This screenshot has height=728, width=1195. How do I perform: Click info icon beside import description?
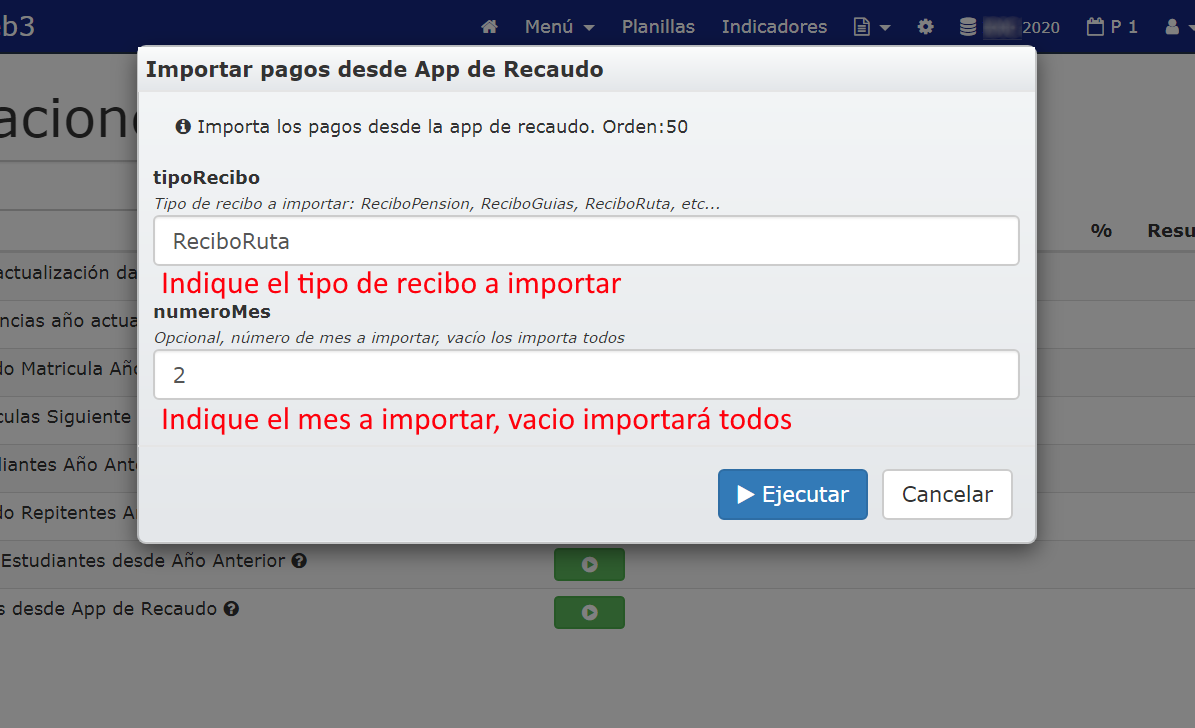[x=183, y=127]
